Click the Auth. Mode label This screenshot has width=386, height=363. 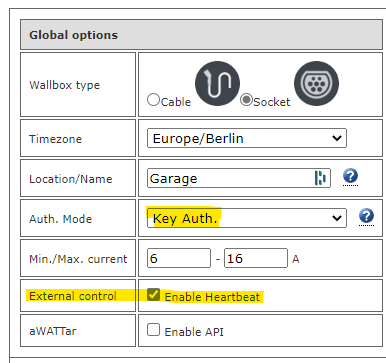60,219
